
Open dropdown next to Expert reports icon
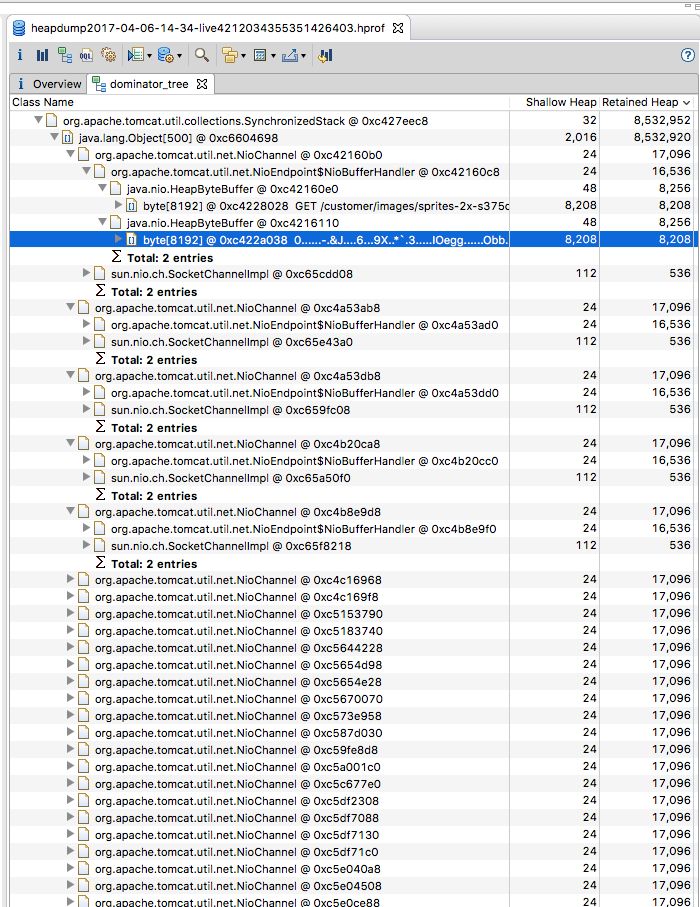pyautogui.click(x=149, y=56)
